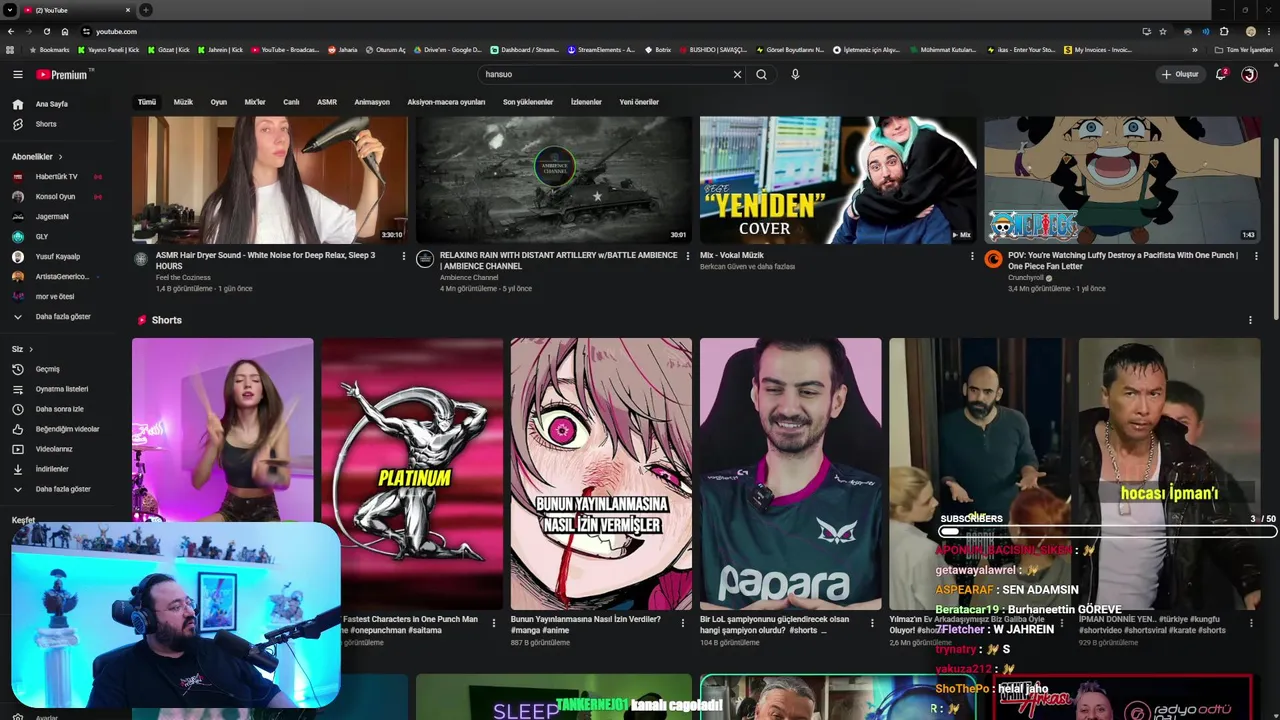Screen dimensions: 1280x720
Task: Open the Botrix bookmark
Action: (659, 49)
